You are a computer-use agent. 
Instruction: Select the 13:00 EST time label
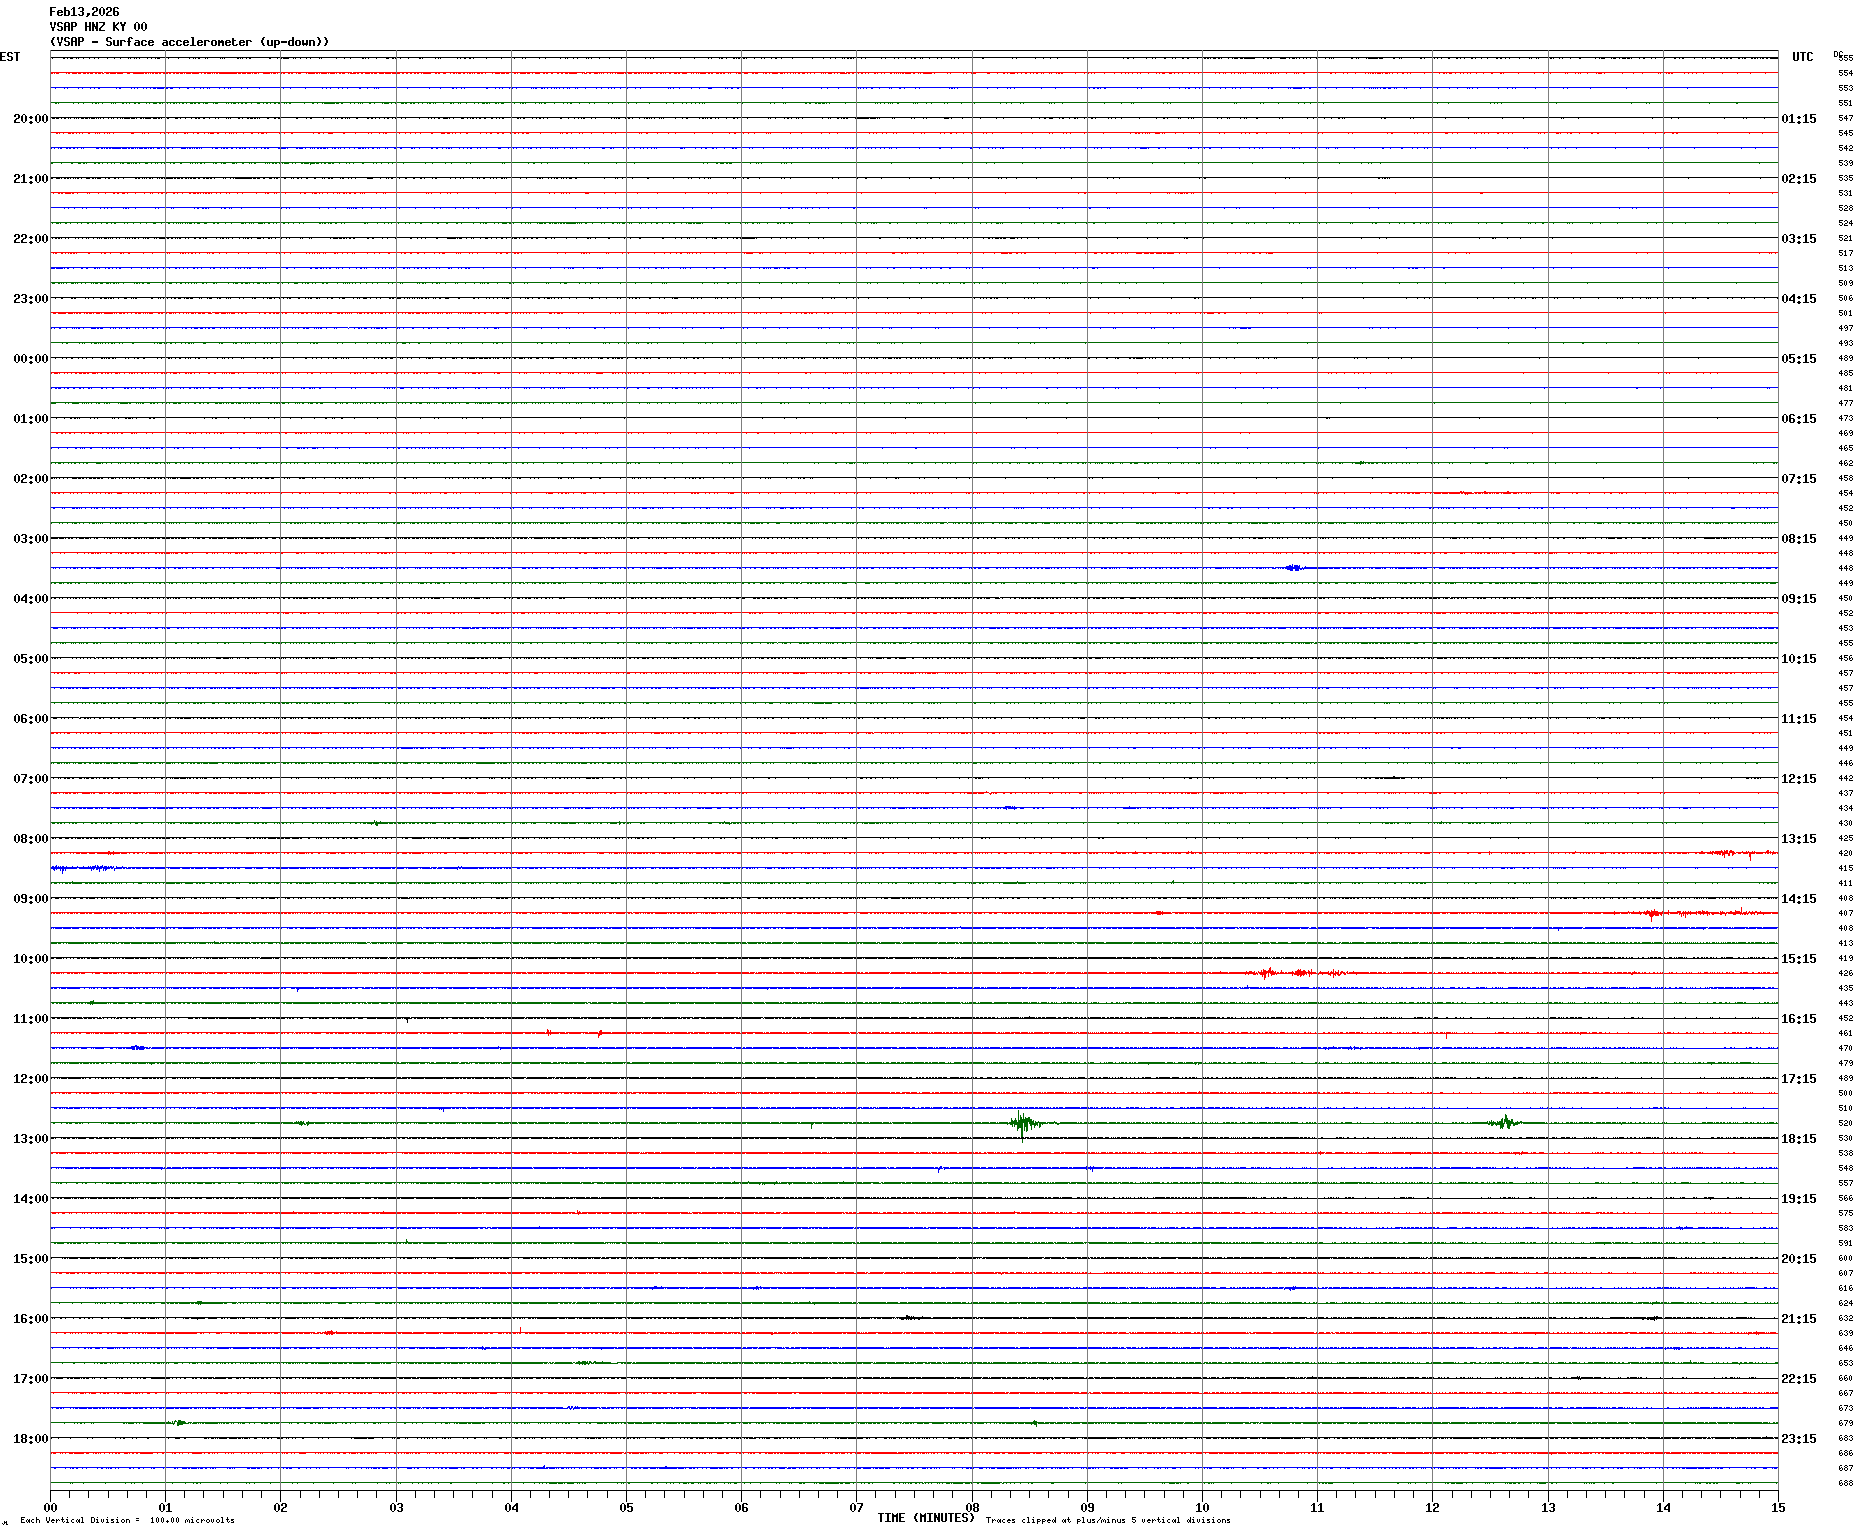coord(30,1139)
